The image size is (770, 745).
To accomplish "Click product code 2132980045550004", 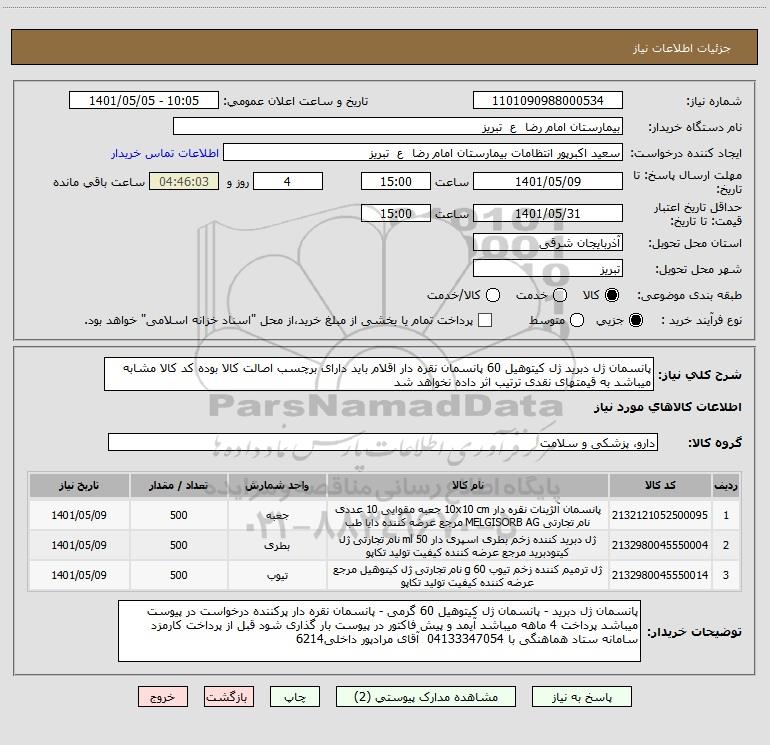I will pyautogui.click(x=660, y=545).
